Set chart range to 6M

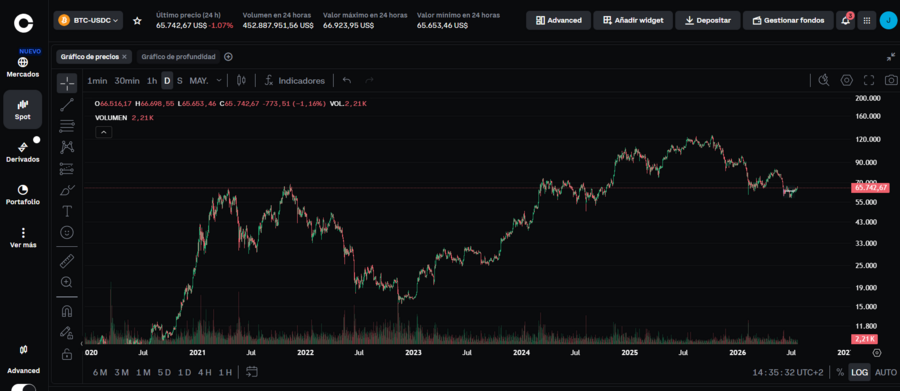click(100, 373)
